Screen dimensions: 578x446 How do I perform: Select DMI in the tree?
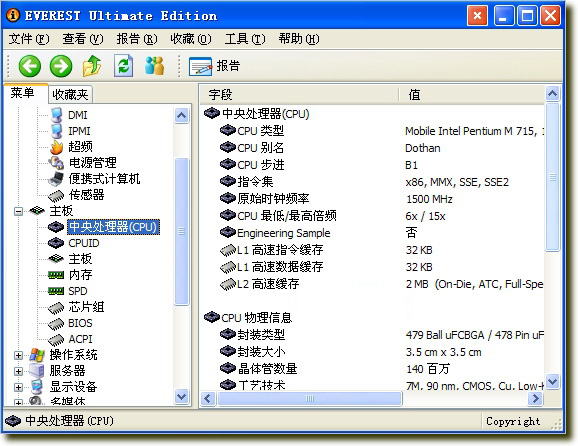pos(78,115)
